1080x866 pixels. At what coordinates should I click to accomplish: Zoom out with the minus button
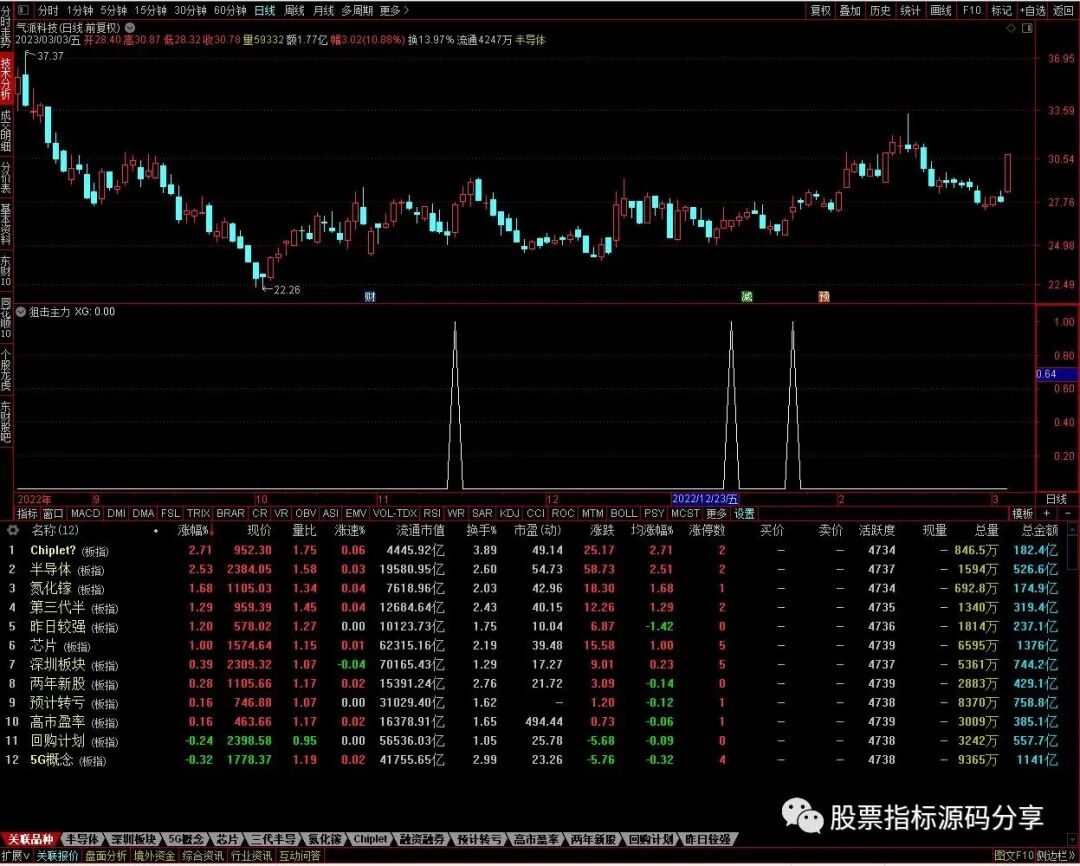[x=1068, y=513]
